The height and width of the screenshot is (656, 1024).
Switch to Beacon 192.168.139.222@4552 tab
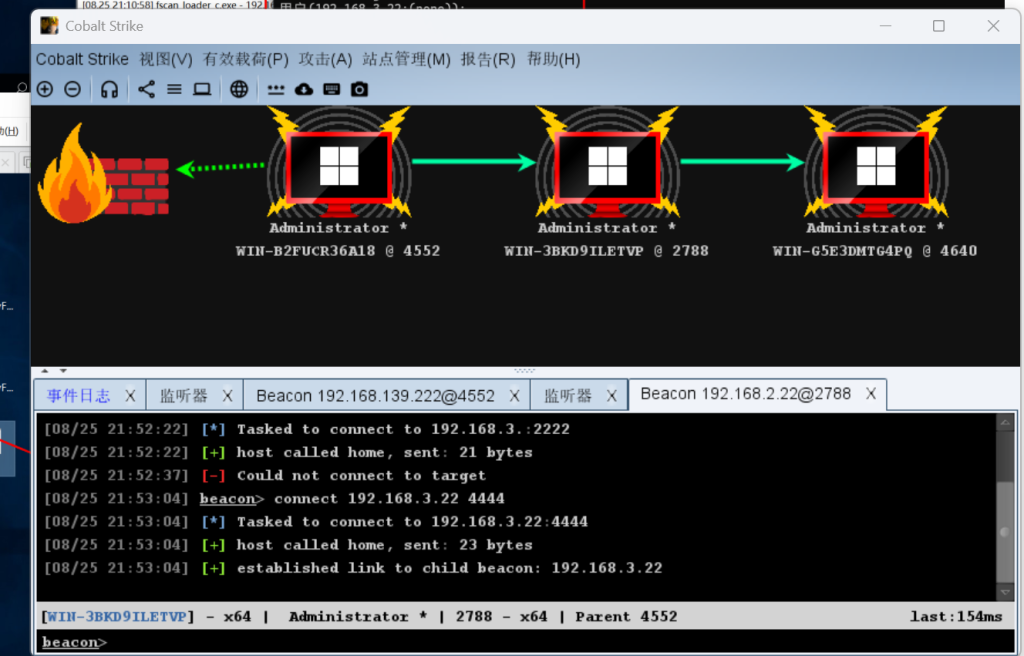[x=376, y=396]
